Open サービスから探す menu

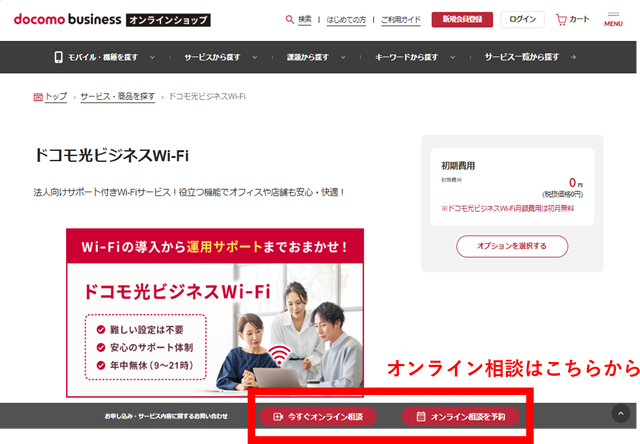(x=212, y=58)
